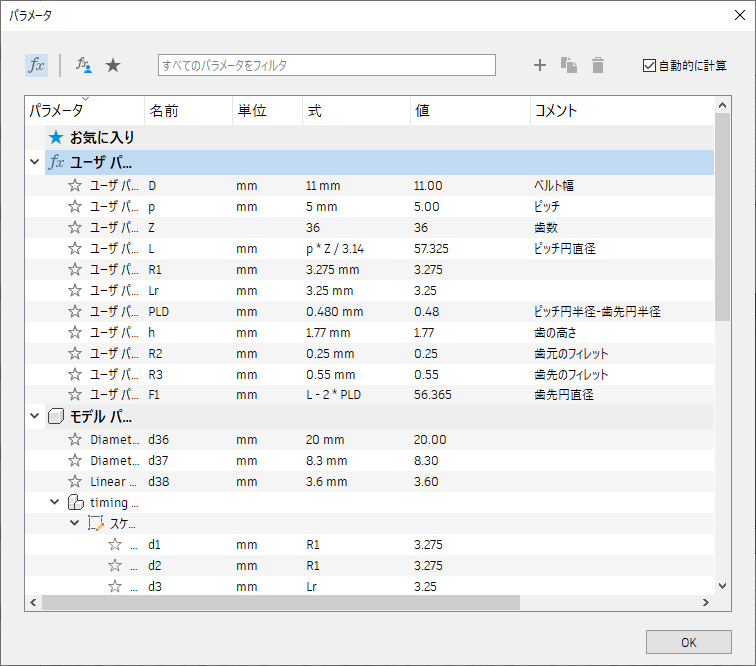Toggle favorite star for d36 parameter
Screen dimensions: 756x666
tap(74, 439)
